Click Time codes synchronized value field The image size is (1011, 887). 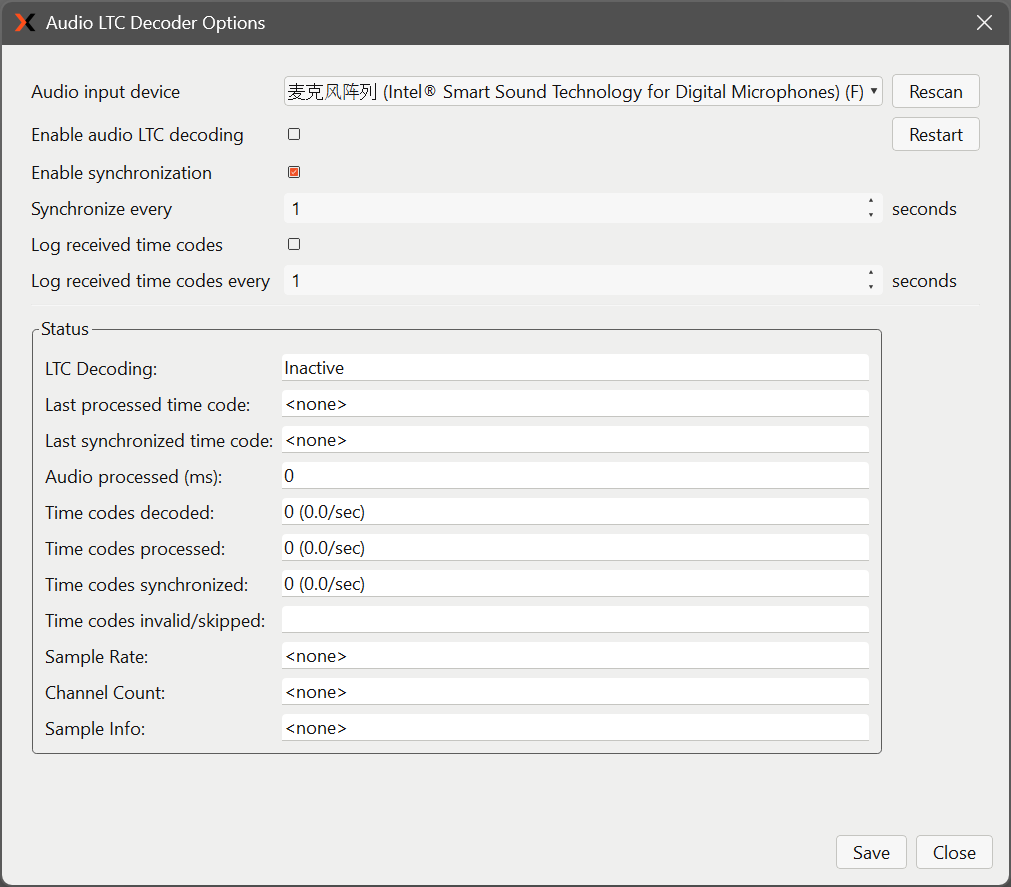[575, 584]
